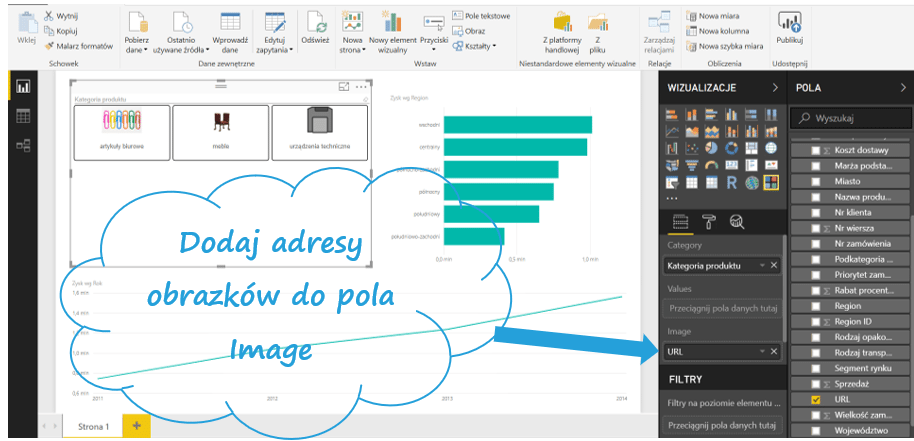This screenshot has width=914, height=441.
Task: Open Format paint roller tab in Wizualizacje
Action: tap(707, 221)
